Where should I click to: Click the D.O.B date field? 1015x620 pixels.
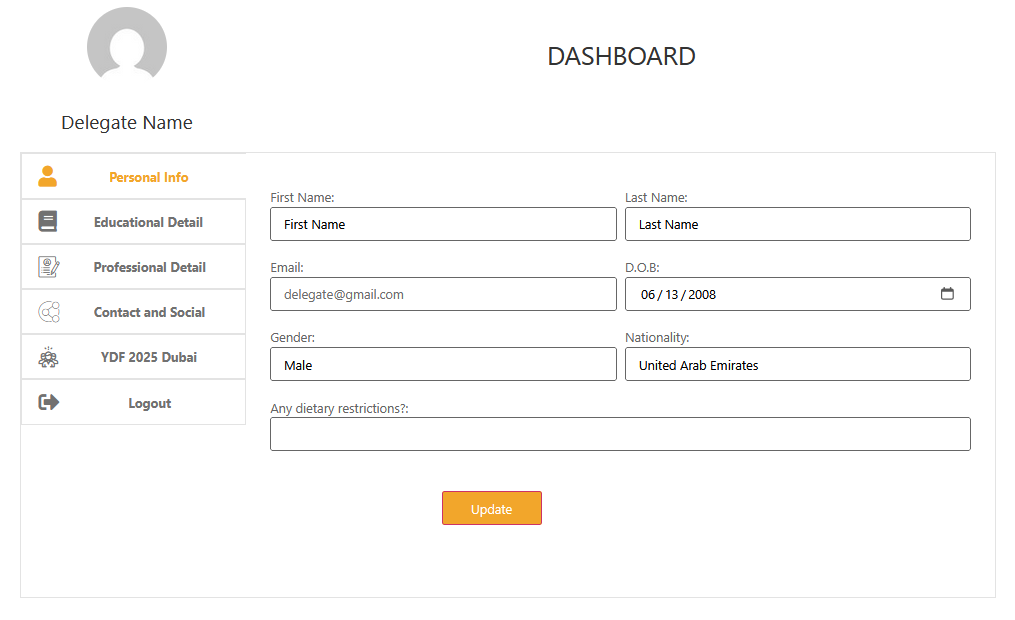pyautogui.click(x=798, y=294)
